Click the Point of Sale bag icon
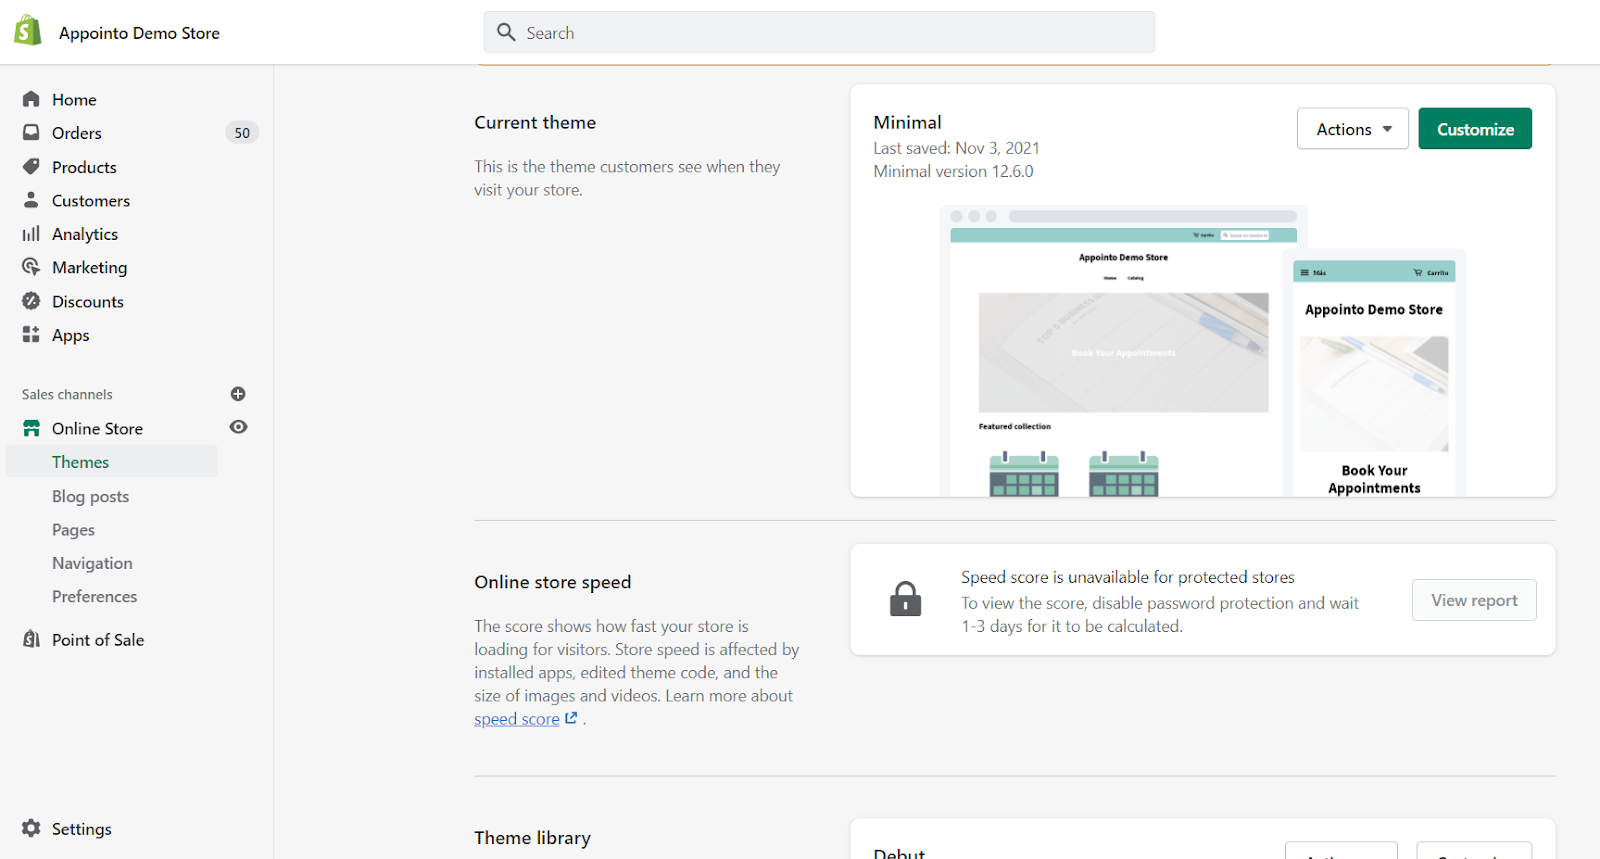The width and height of the screenshot is (1600, 859). [x=31, y=639]
